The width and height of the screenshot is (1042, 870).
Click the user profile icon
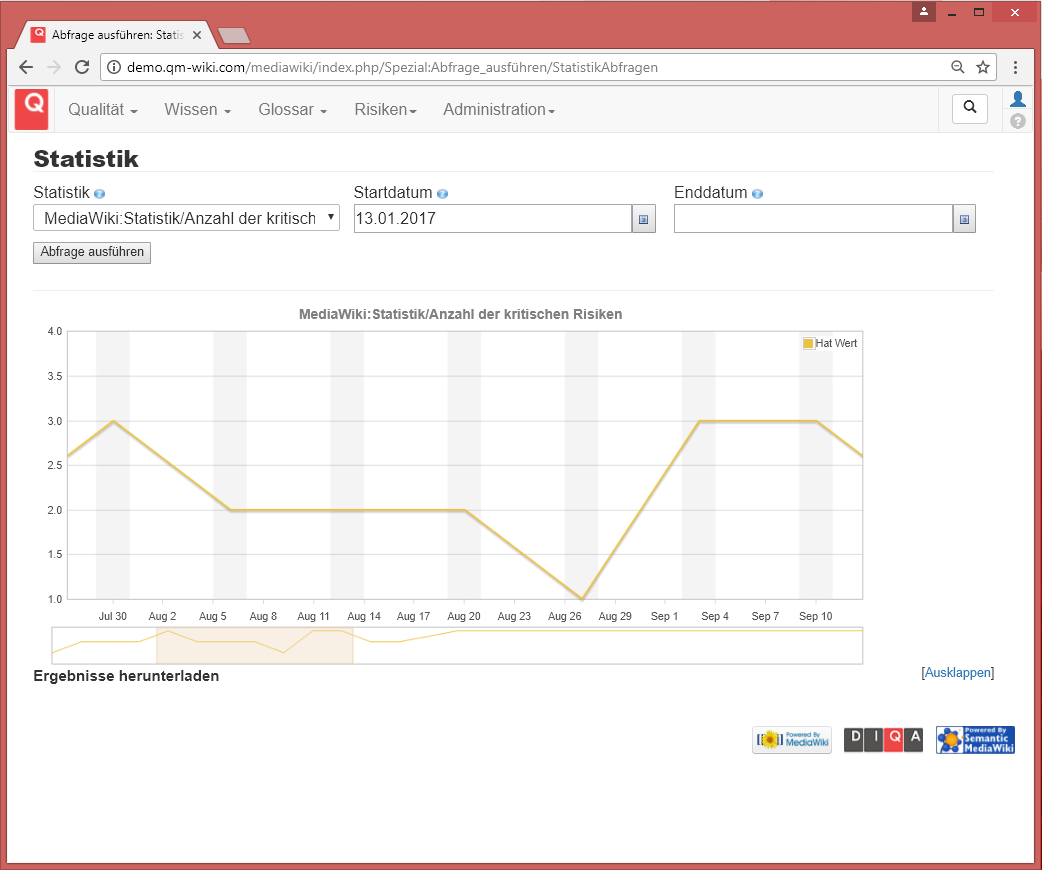[1017, 99]
